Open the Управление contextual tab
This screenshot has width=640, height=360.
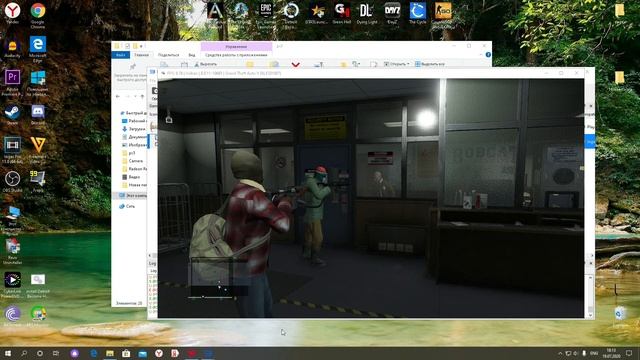point(236,47)
